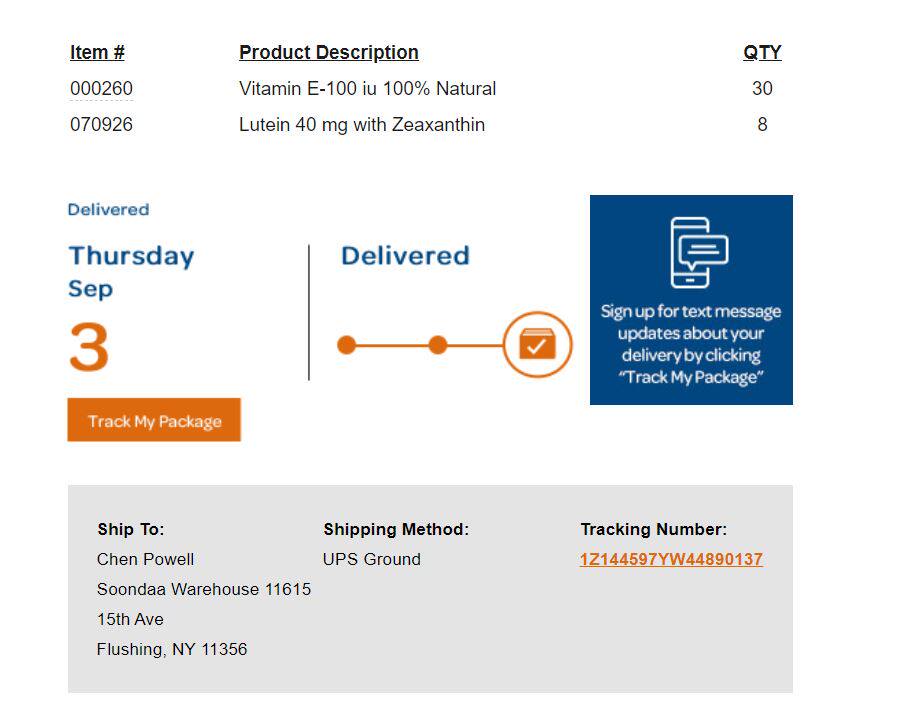
Task: Click item number 000260
Action: pyautogui.click(x=101, y=89)
